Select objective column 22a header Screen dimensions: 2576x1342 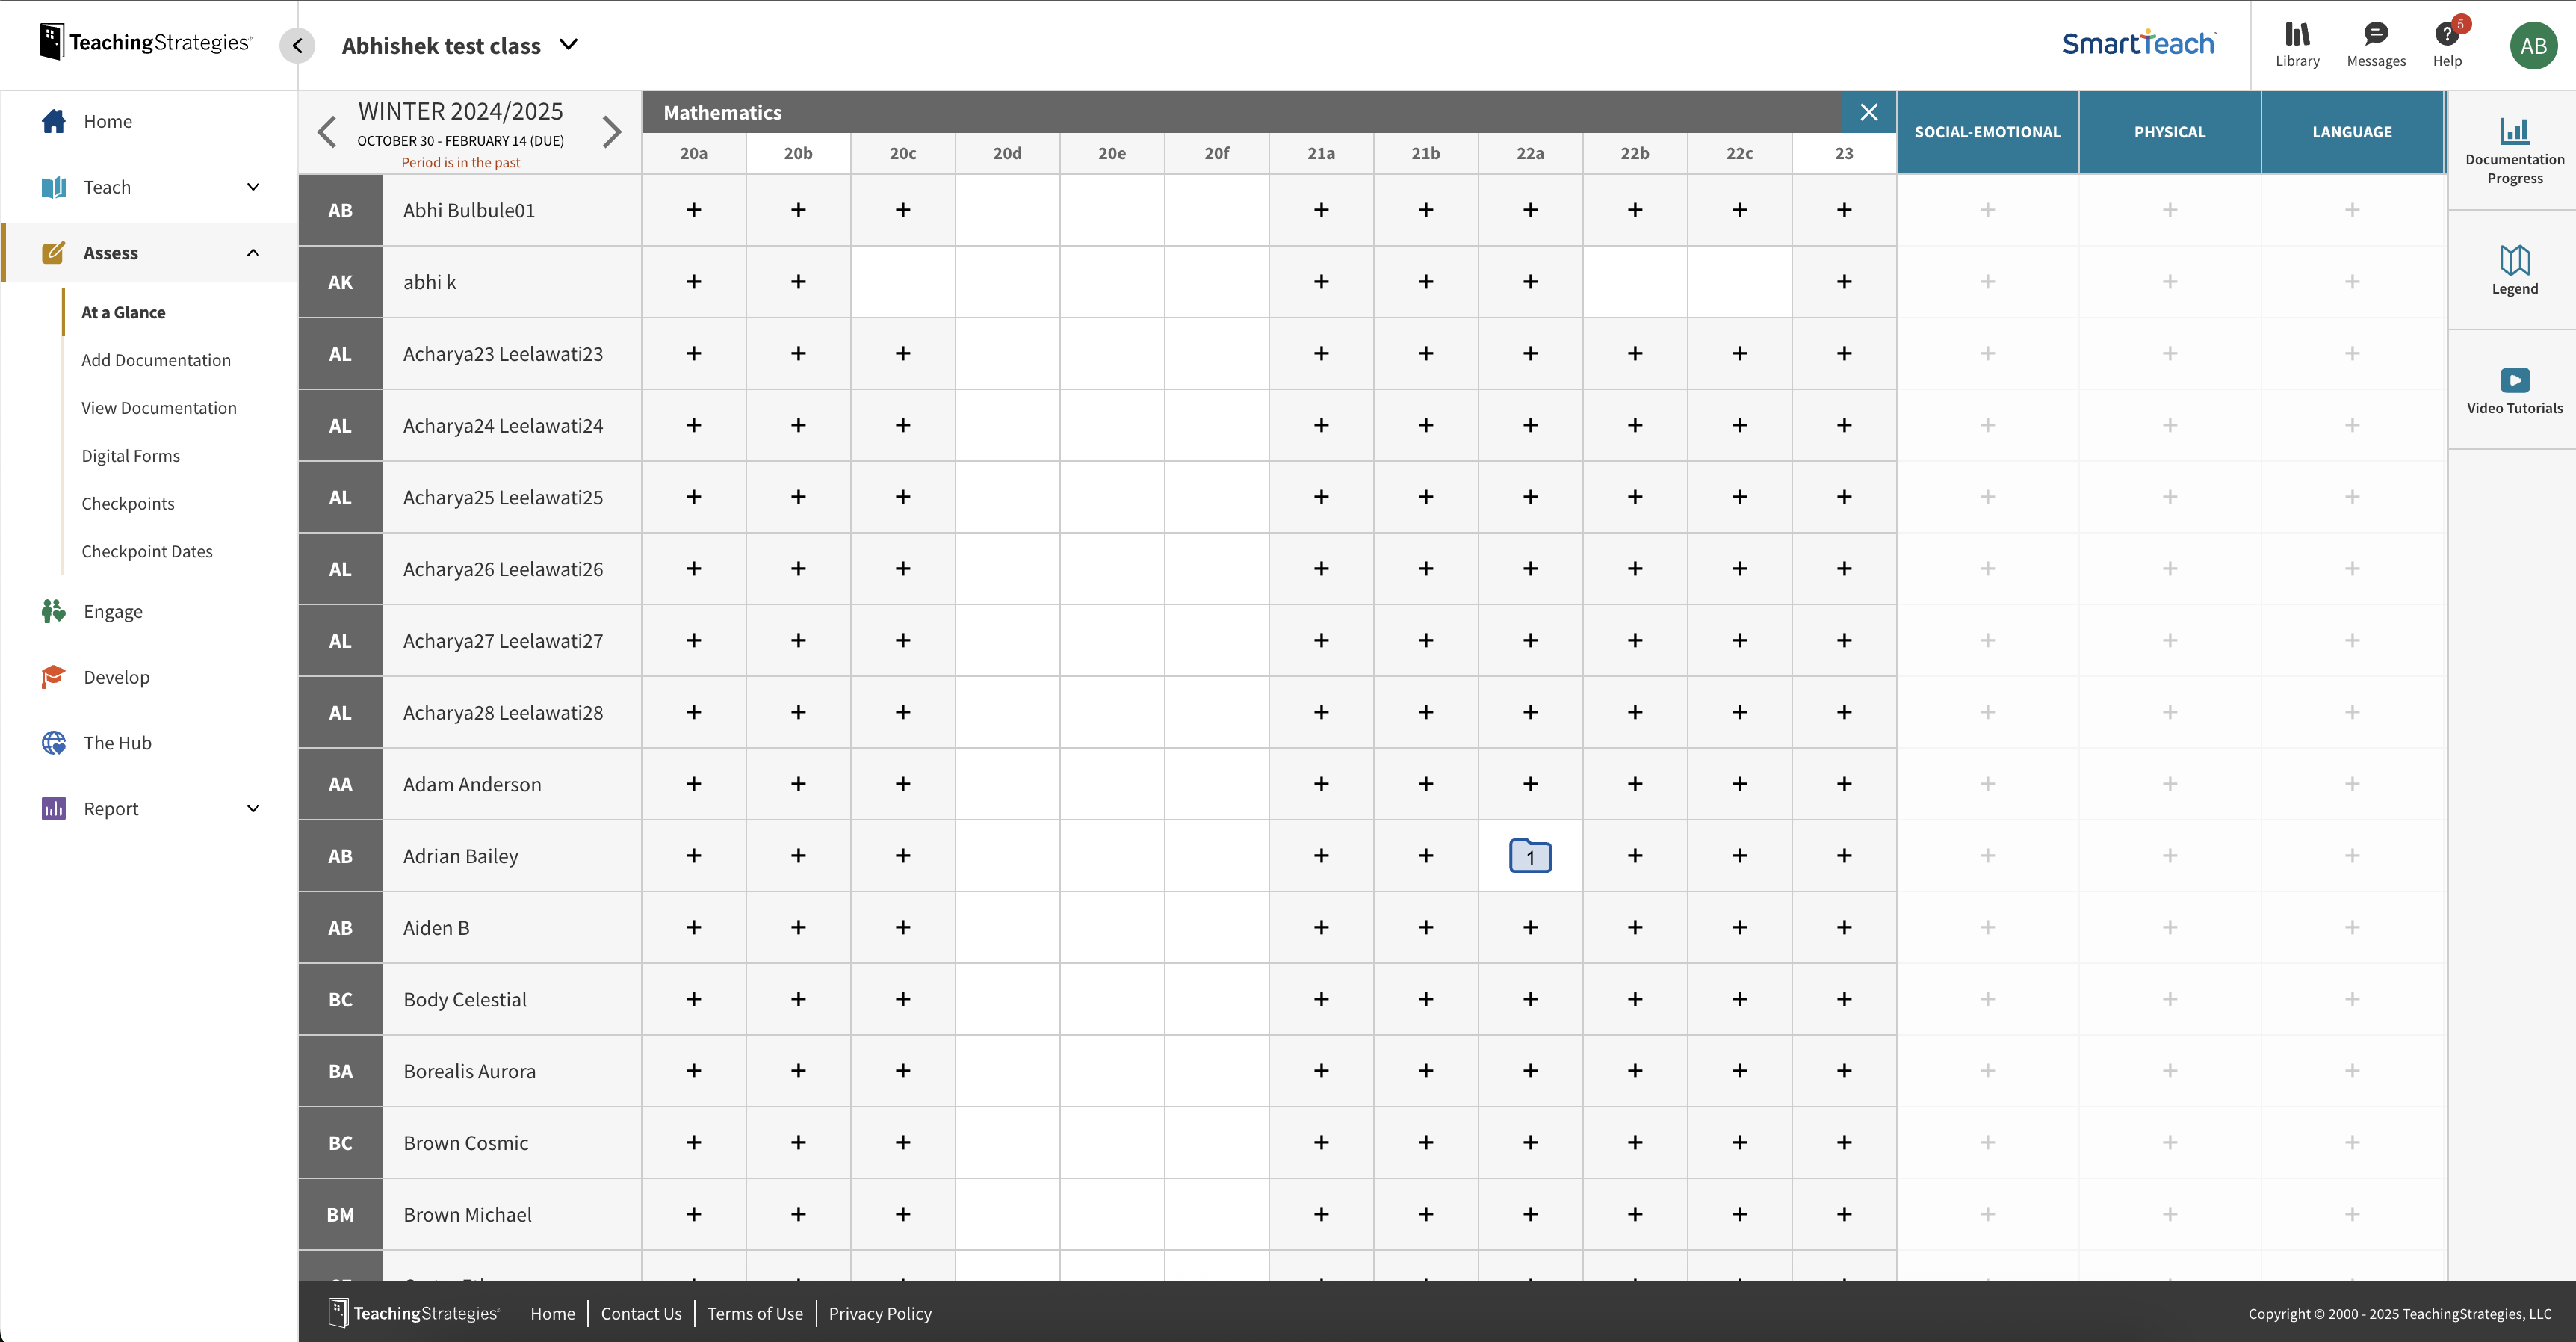1530,154
